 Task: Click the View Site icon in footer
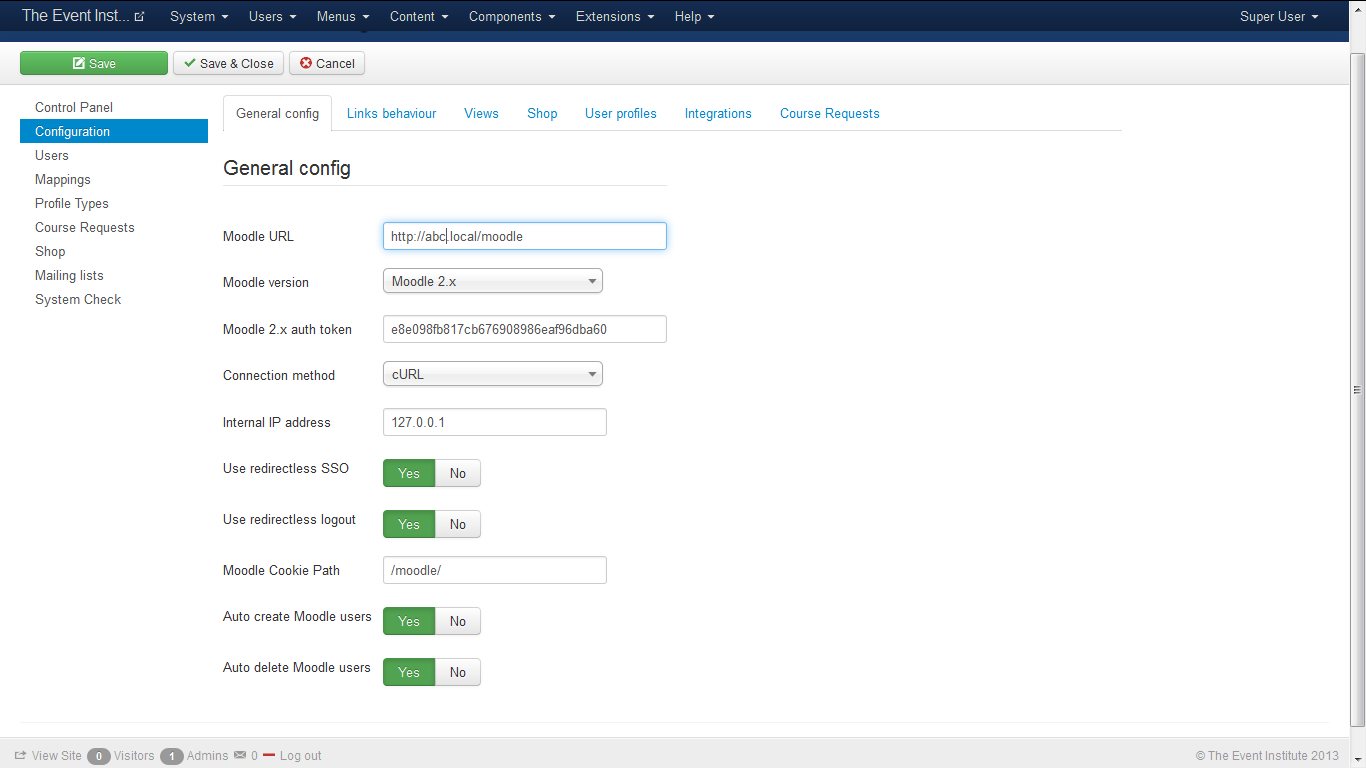[20, 756]
